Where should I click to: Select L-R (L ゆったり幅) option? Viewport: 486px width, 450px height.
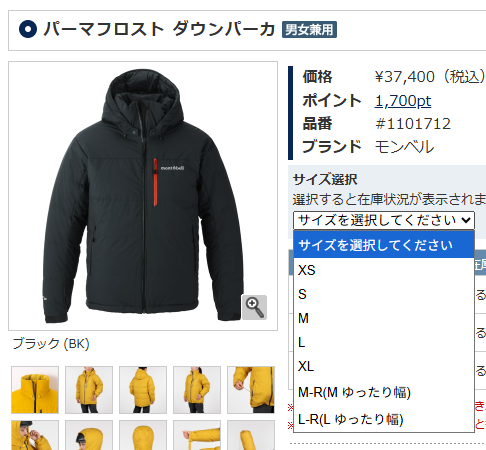click(384, 419)
